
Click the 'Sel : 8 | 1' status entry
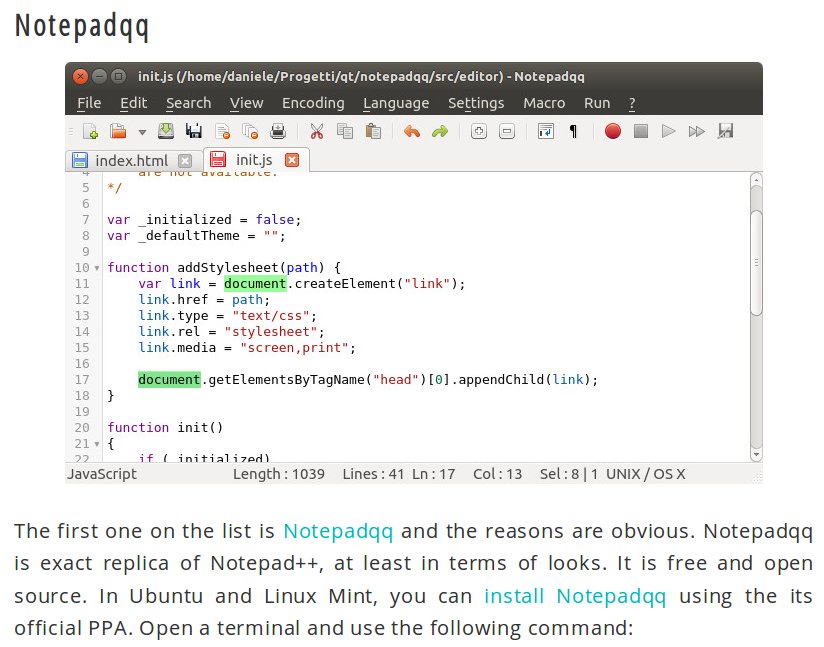569,474
